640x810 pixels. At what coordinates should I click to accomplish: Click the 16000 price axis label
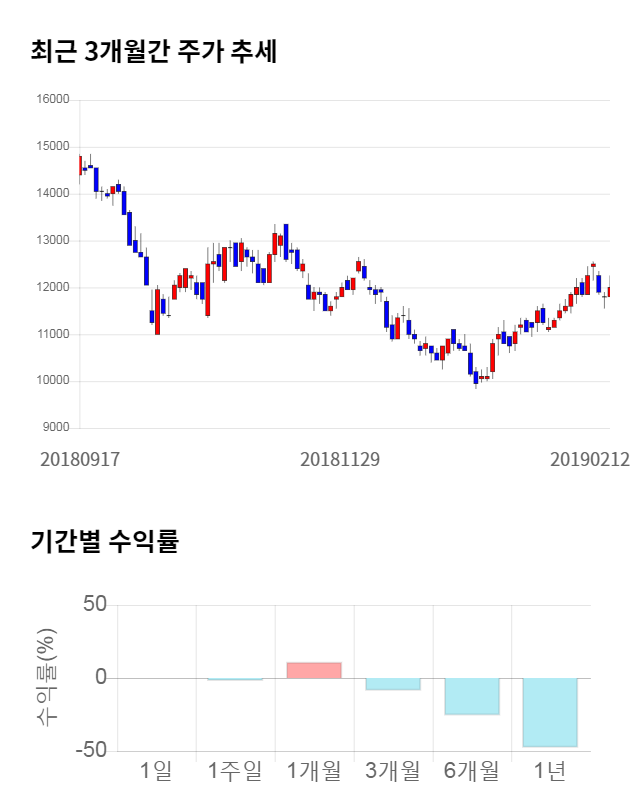52,99
